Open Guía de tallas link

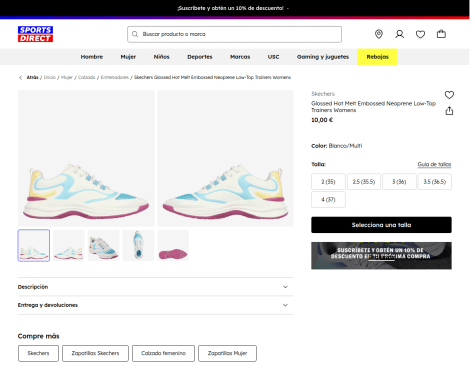[434, 164]
